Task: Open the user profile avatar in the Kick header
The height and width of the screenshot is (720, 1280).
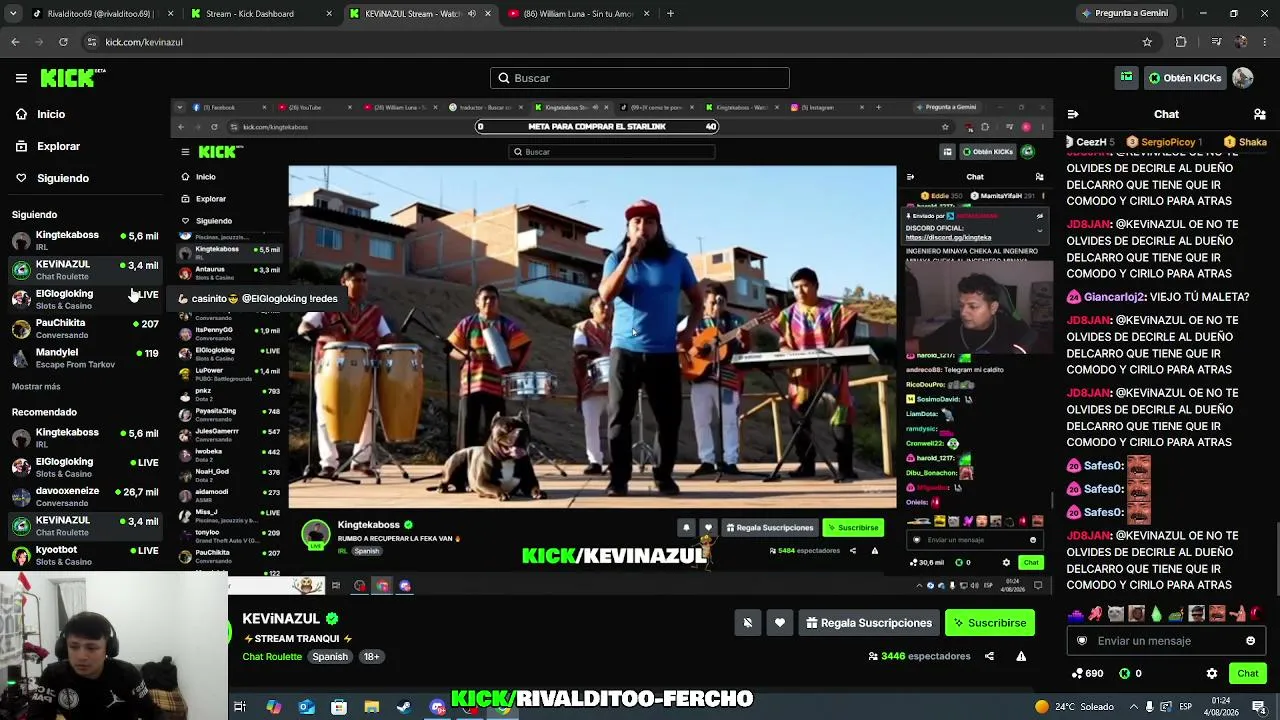Action: (1243, 78)
